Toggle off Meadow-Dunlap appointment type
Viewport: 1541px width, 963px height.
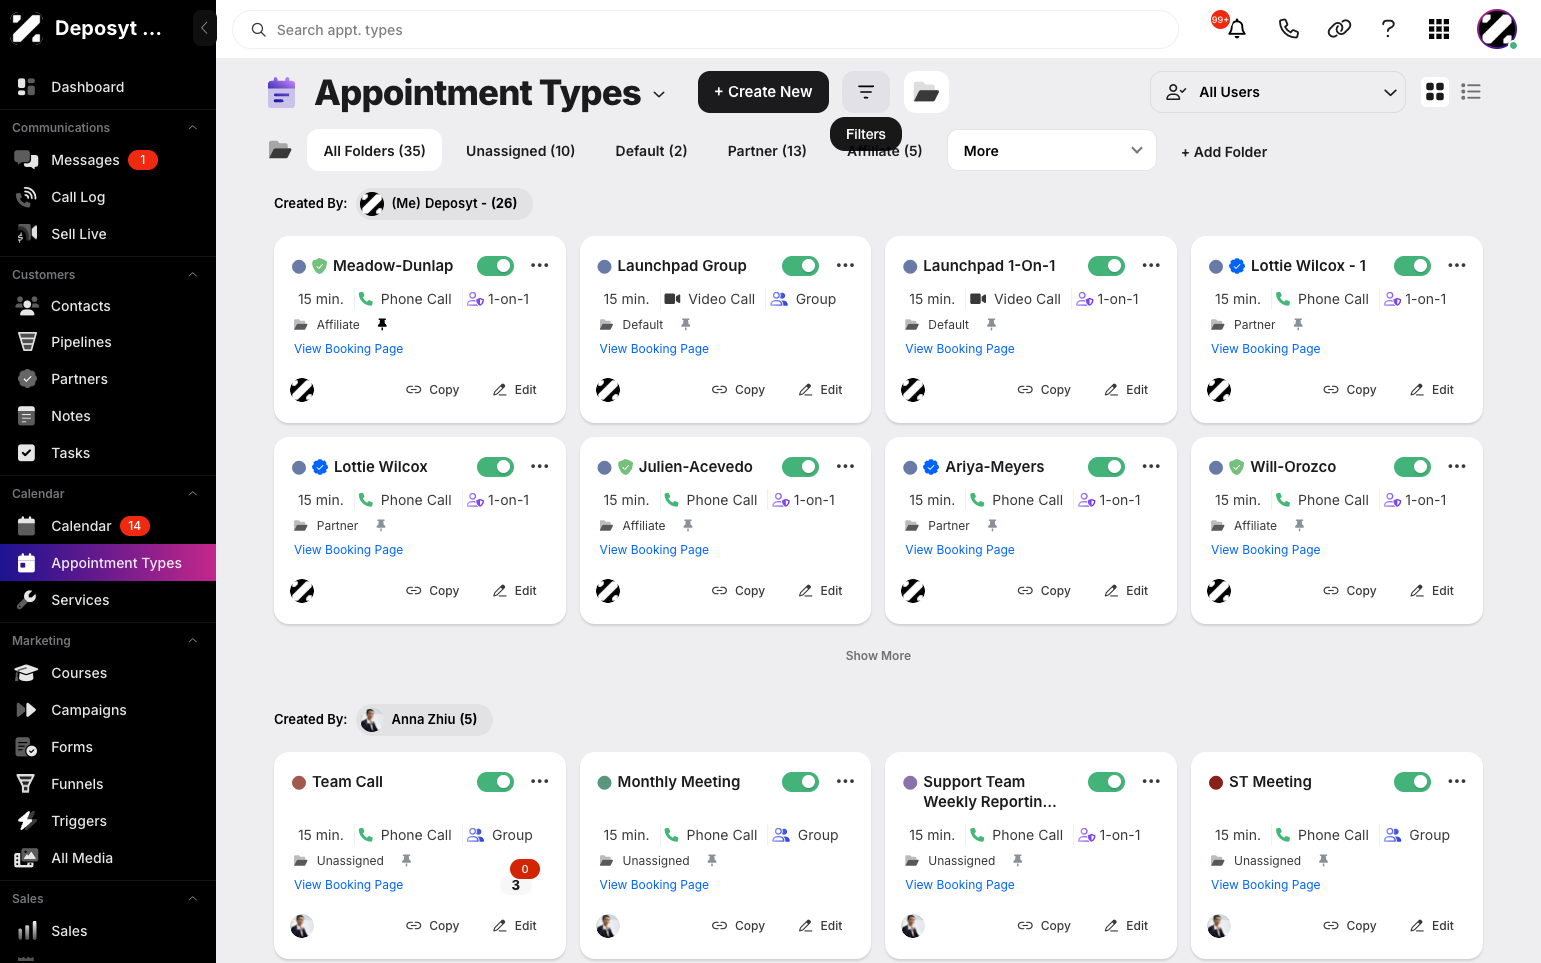495,266
